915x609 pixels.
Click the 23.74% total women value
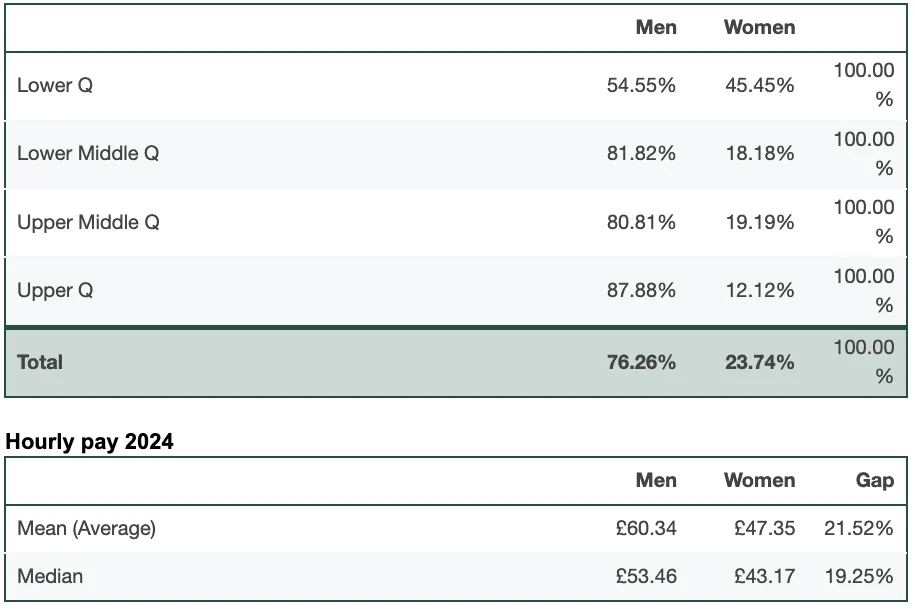(759, 362)
